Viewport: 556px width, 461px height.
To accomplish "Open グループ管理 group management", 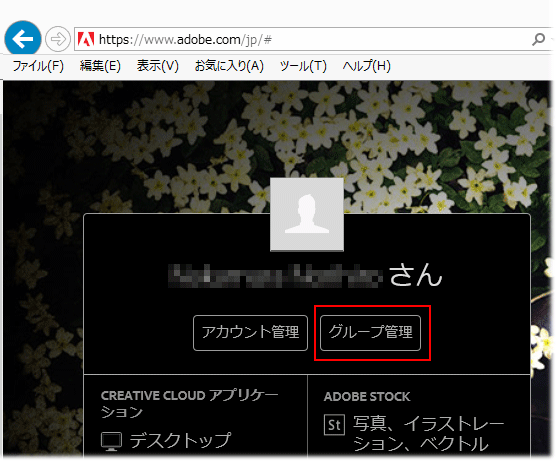I will pyautogui.click(x=370, y=333).
